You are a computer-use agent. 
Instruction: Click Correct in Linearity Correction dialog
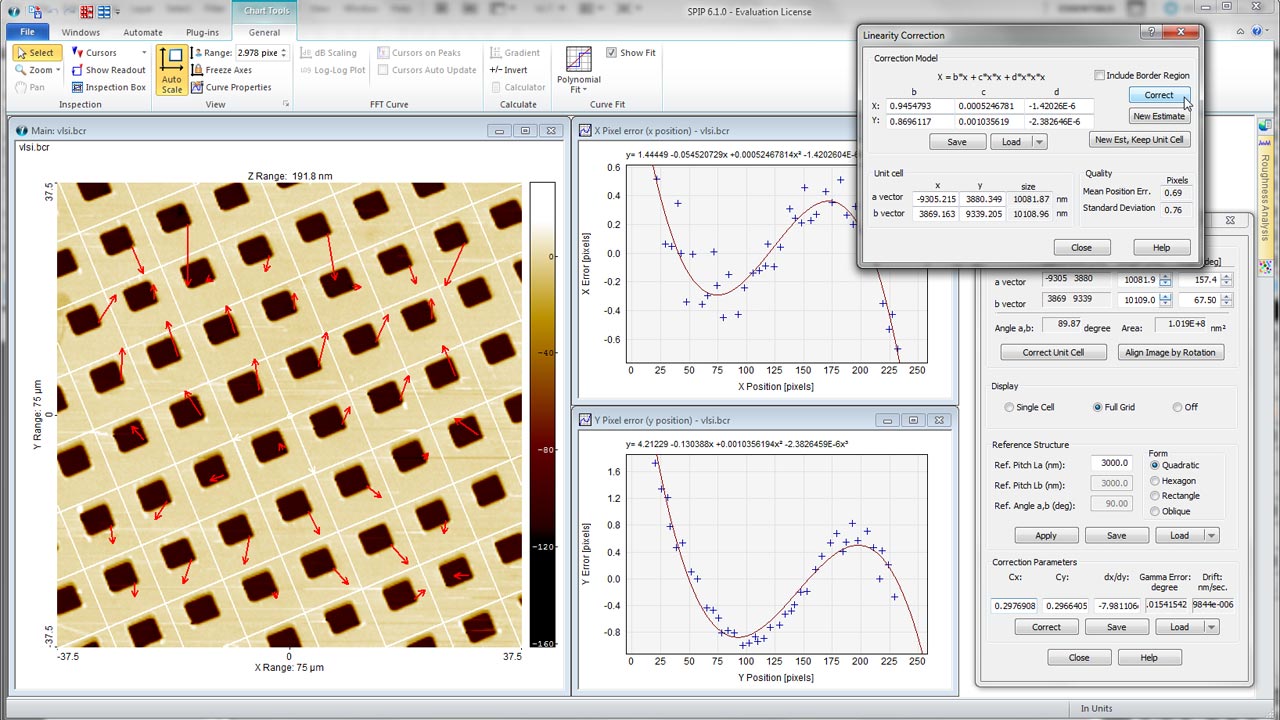[x=1159, y=95]
